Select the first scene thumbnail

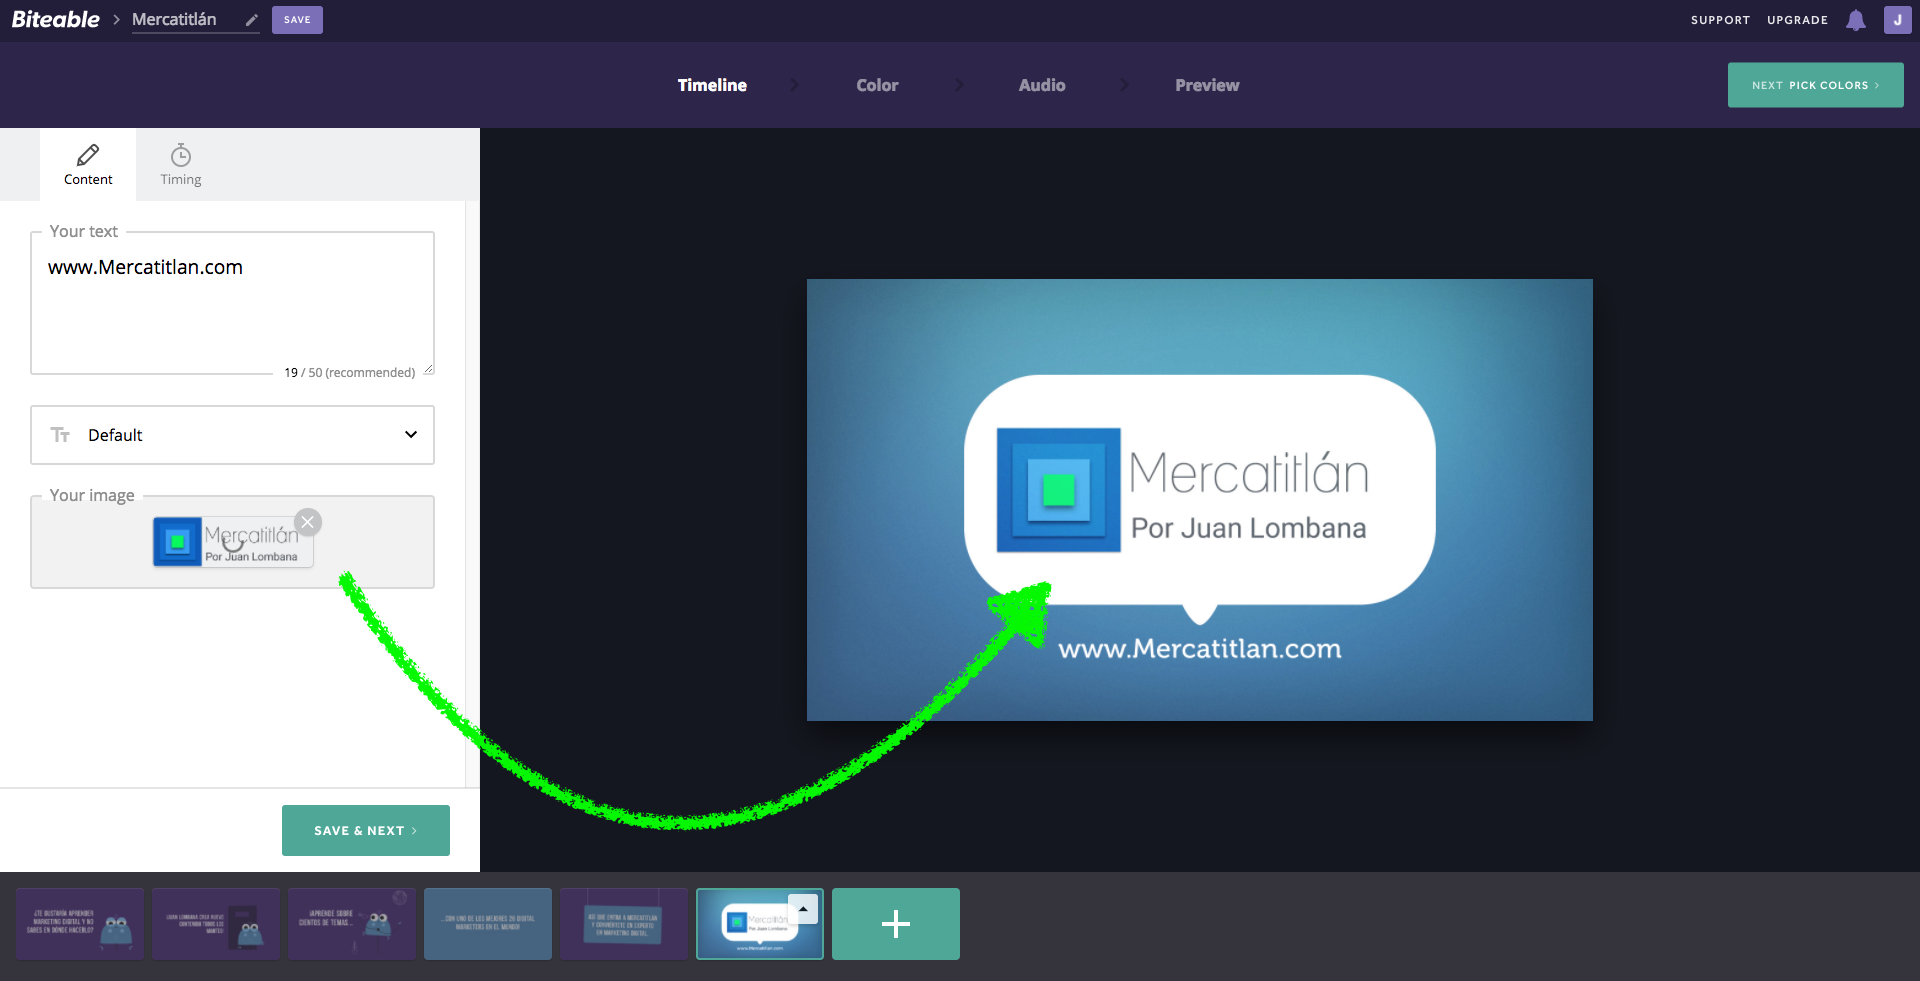click(x=80, y=924)
